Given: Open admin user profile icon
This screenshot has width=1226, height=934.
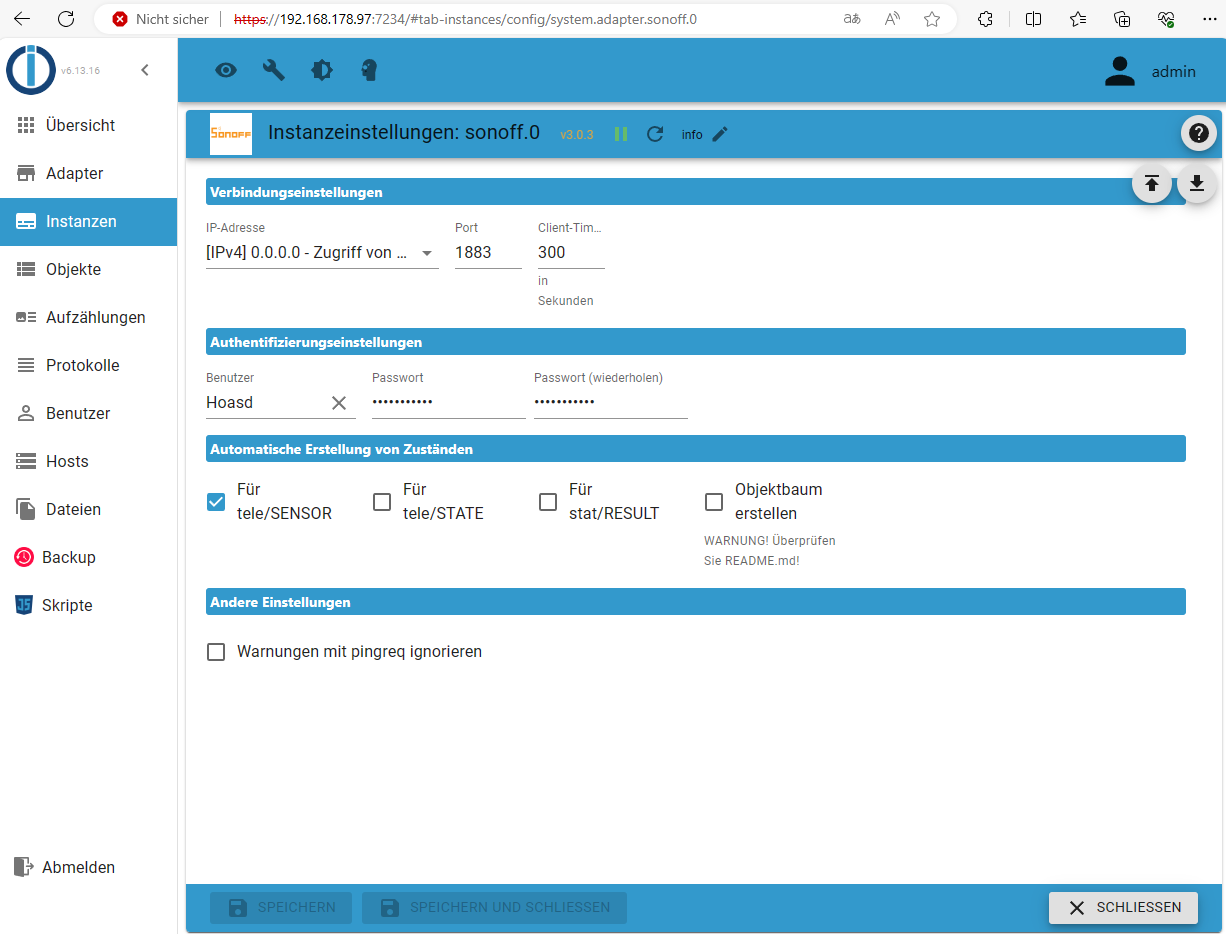Looking at the screenshot, I should 1120,71.
